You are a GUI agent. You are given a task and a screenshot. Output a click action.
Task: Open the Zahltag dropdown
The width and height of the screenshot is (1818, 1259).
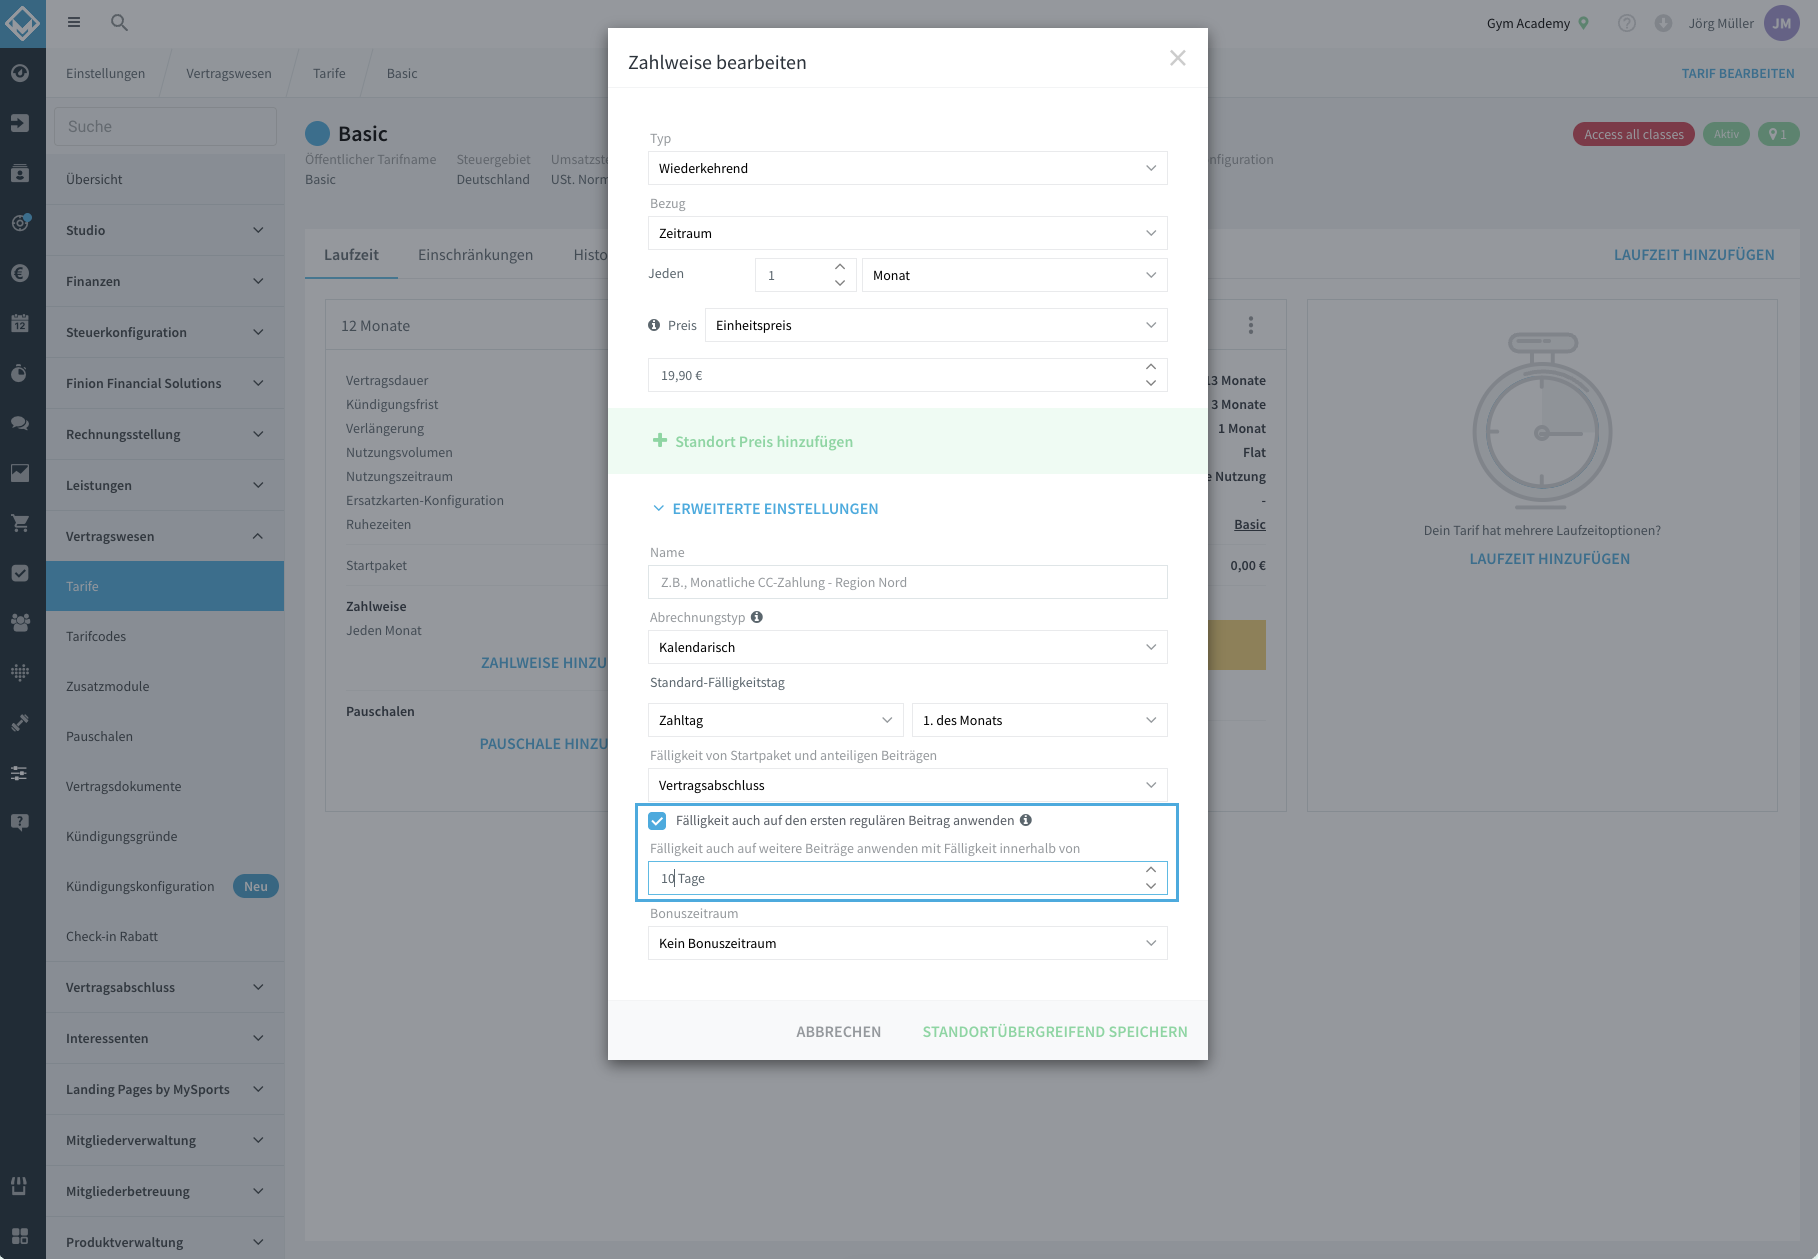(776, 720)
